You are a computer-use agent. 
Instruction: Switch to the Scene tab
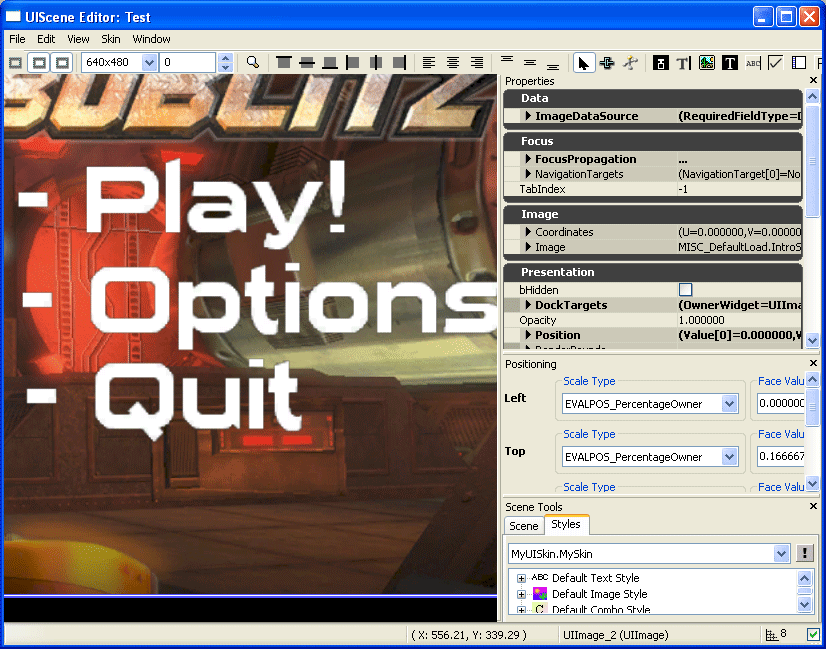(x=524, y=525)
